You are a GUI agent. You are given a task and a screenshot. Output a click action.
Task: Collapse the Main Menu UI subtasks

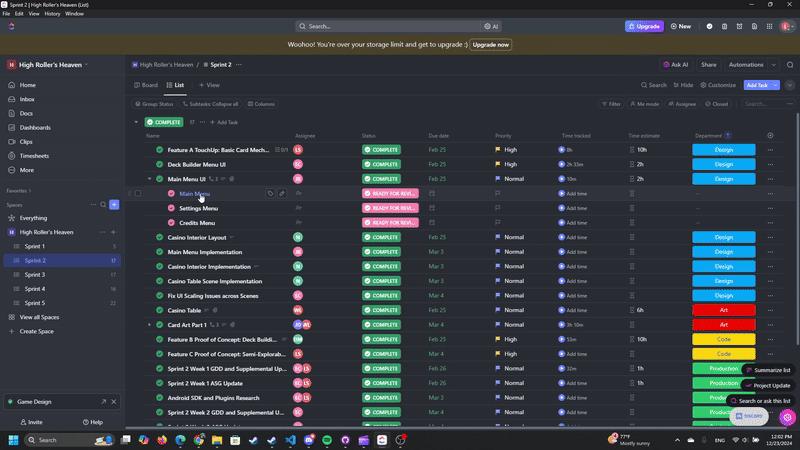click(149, 179)
